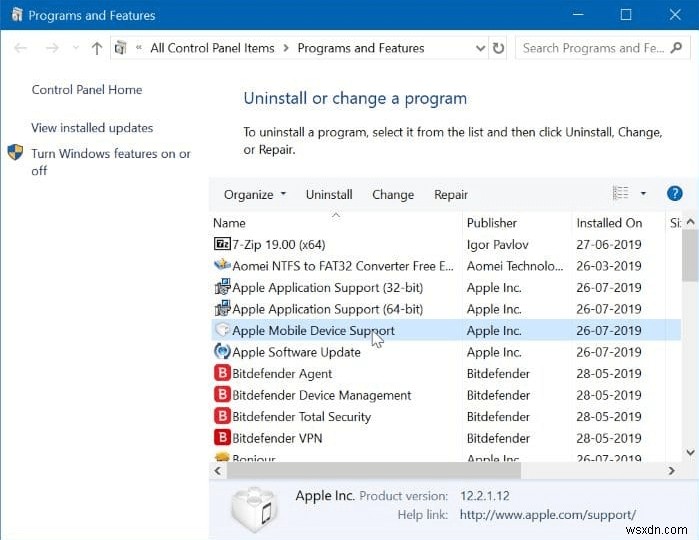The height and width of the screenshot is (540, 699).
Task: Click the 7-Zip program icon
Action: (222, 244)
